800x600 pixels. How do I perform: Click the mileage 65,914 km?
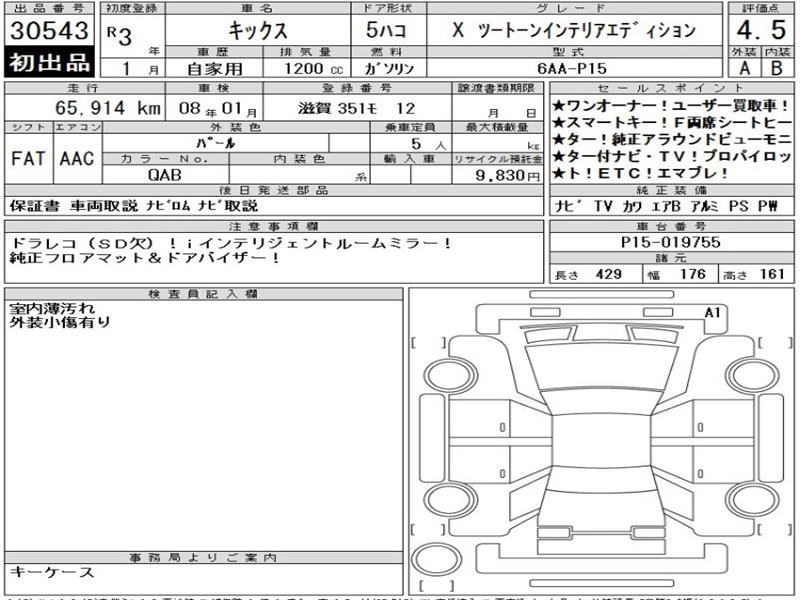click(x=108, y=108)
